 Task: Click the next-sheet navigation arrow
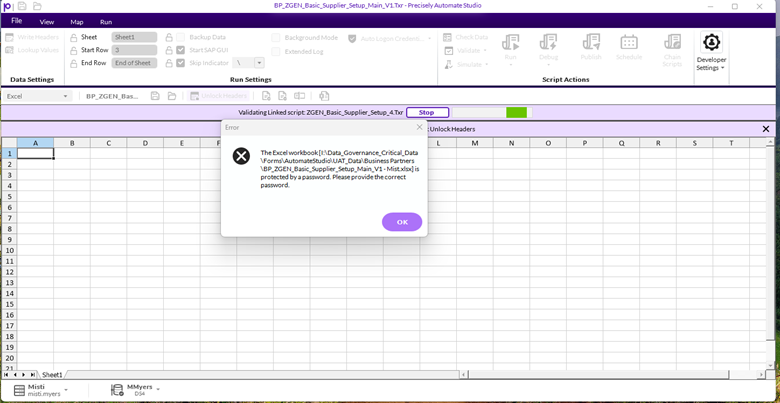24,375
